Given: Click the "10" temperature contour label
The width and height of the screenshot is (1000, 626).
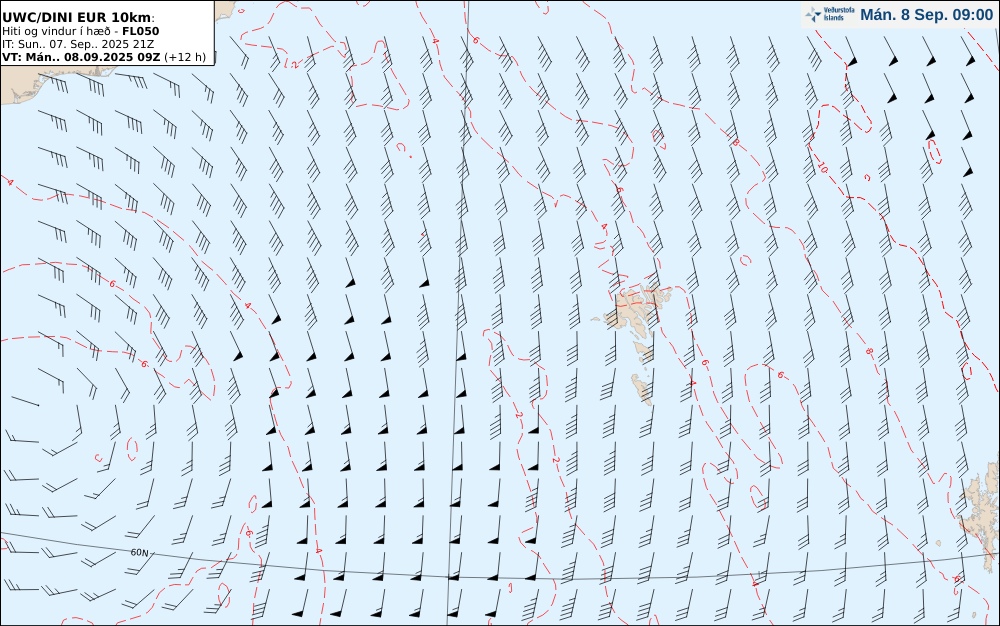Looking at the screenshot, I should coord(823,168).
